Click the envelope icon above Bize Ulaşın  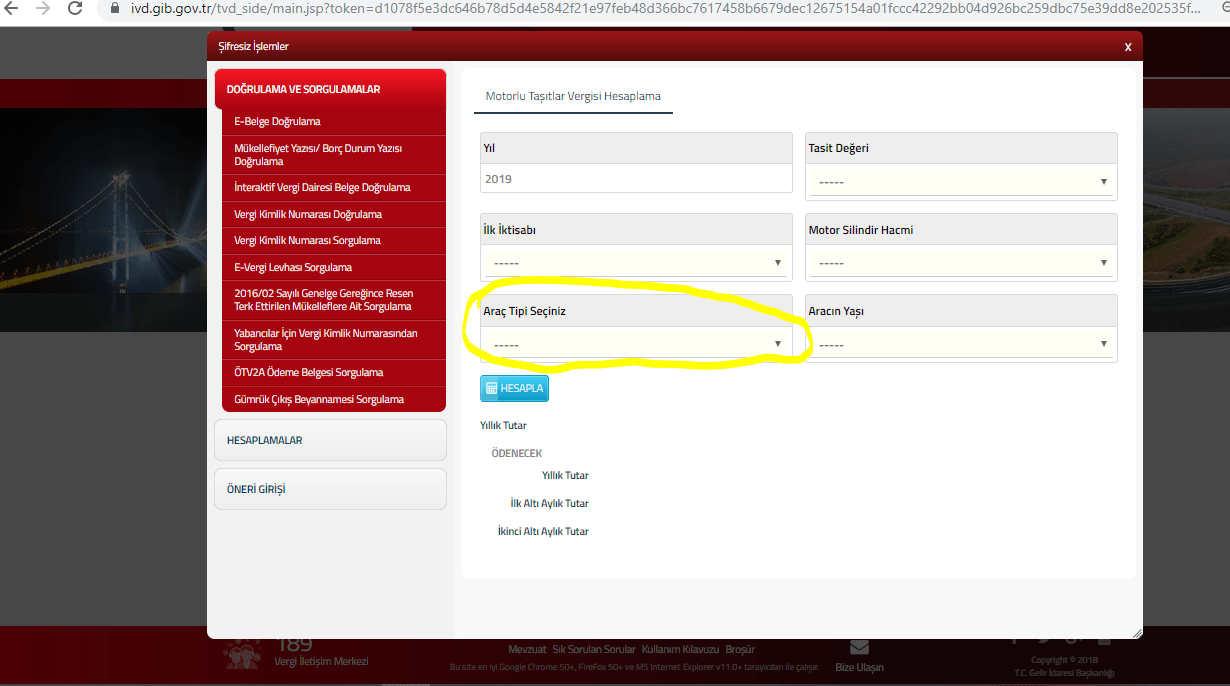[x=859, y=647]
